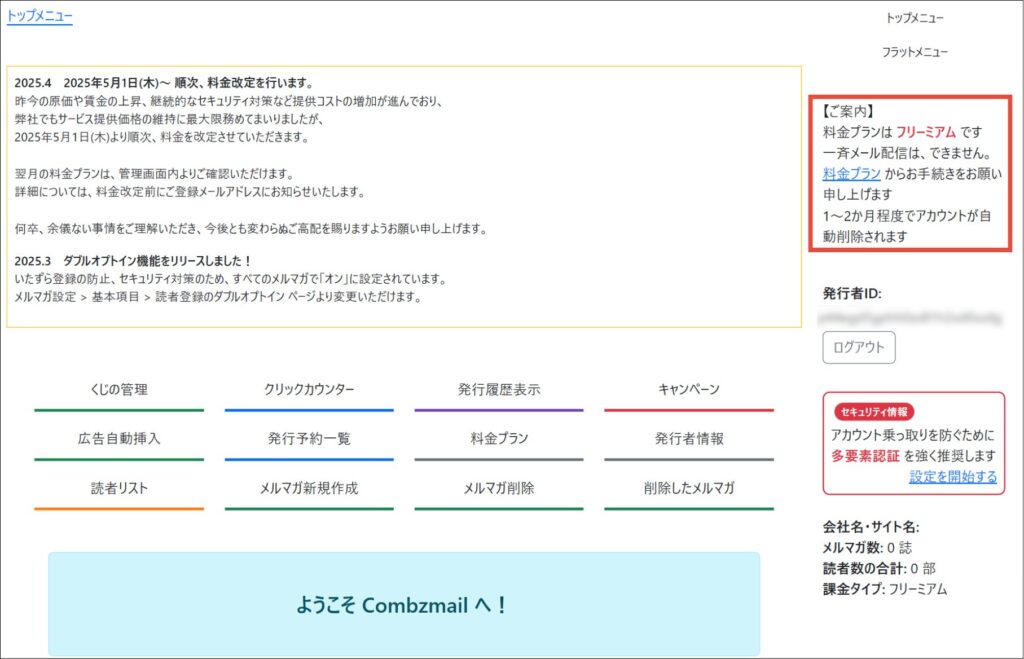Click the トップメニュー link at top left
The height and width of the screenshot is (659, 1024).
click(40, 16)
